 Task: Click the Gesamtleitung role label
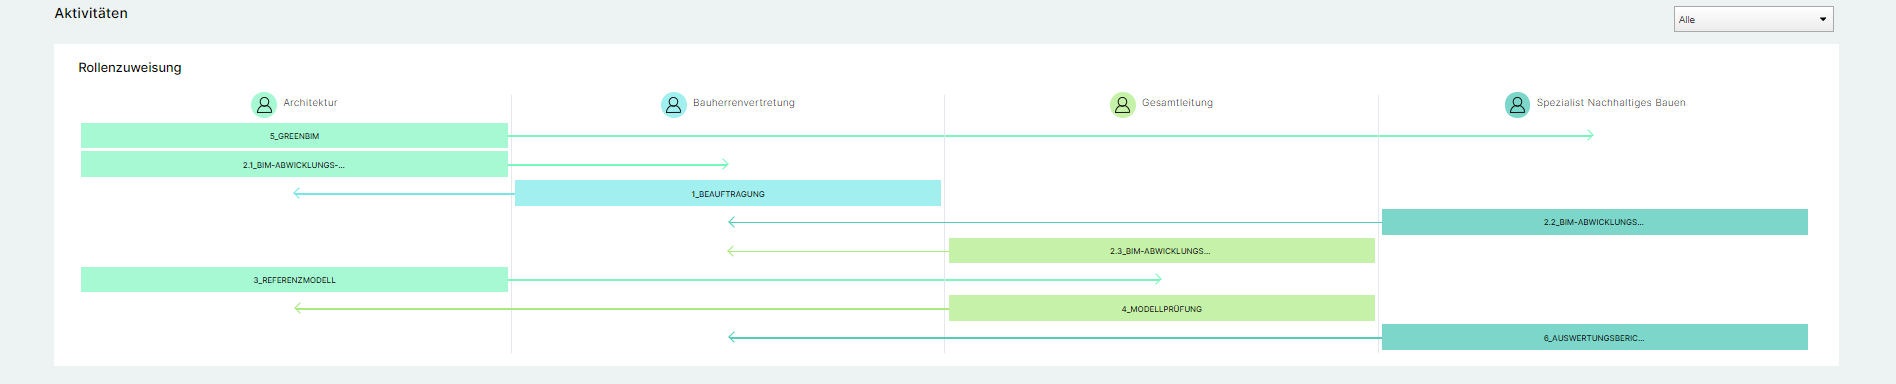1177,103
